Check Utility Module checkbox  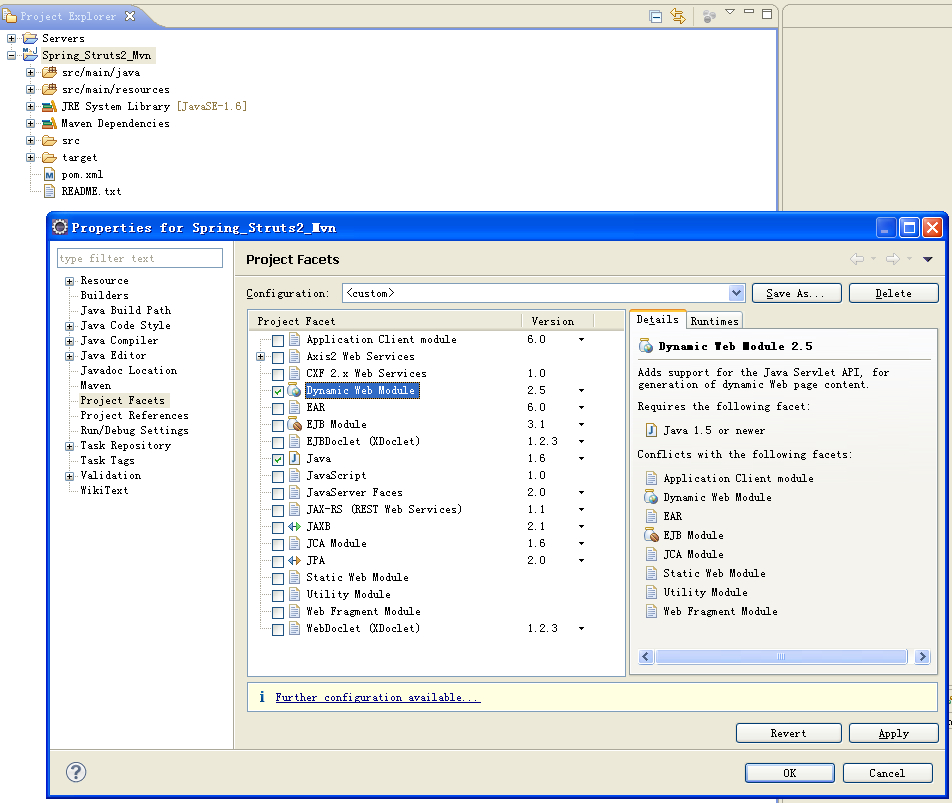click(x=278, y=595)
